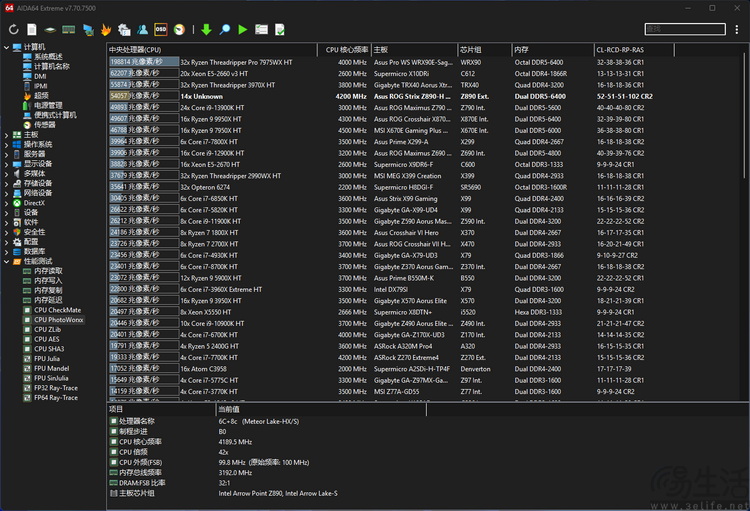Image resolution: width=750 pixels, height=511 pixels.
Task: Click the results list vertical scrollbar
Action: point(745,115)
